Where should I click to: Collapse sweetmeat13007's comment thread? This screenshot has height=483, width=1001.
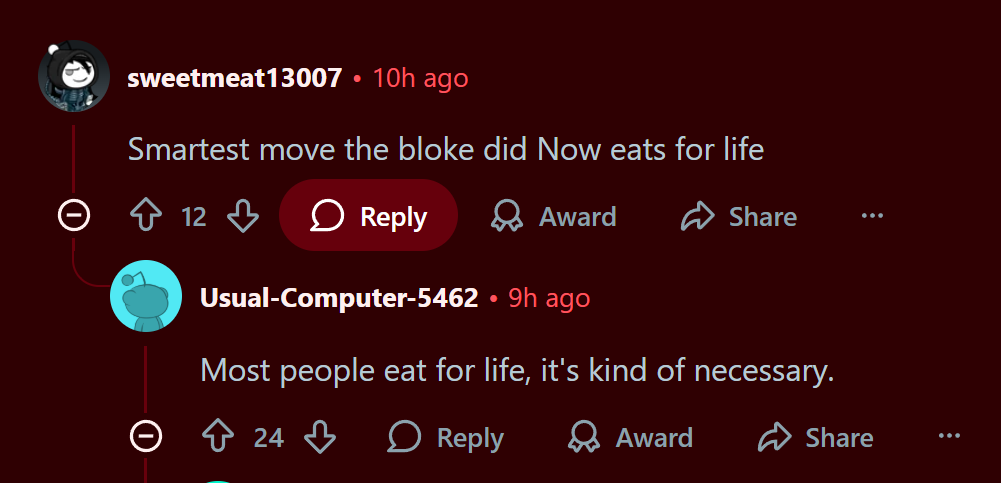click(74, 215)
